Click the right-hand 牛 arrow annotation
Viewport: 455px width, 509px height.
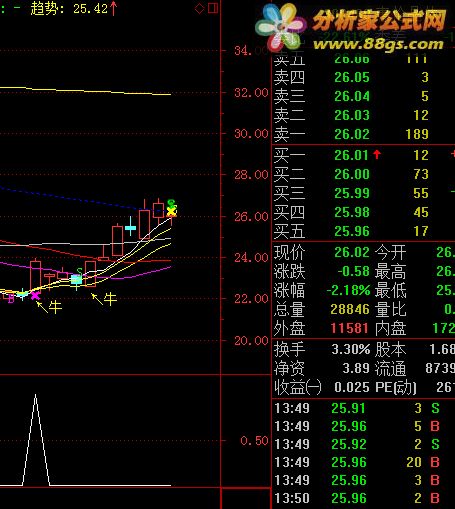click(104, 299)
